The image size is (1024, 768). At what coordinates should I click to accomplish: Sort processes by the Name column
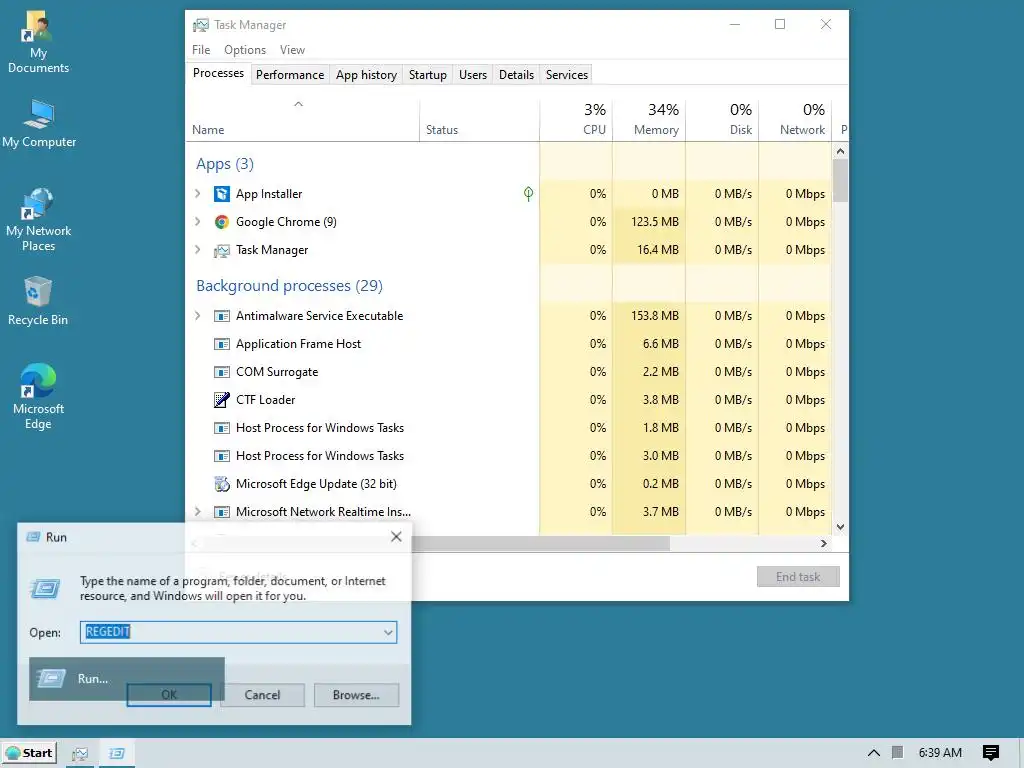click(x=302, y=120)
